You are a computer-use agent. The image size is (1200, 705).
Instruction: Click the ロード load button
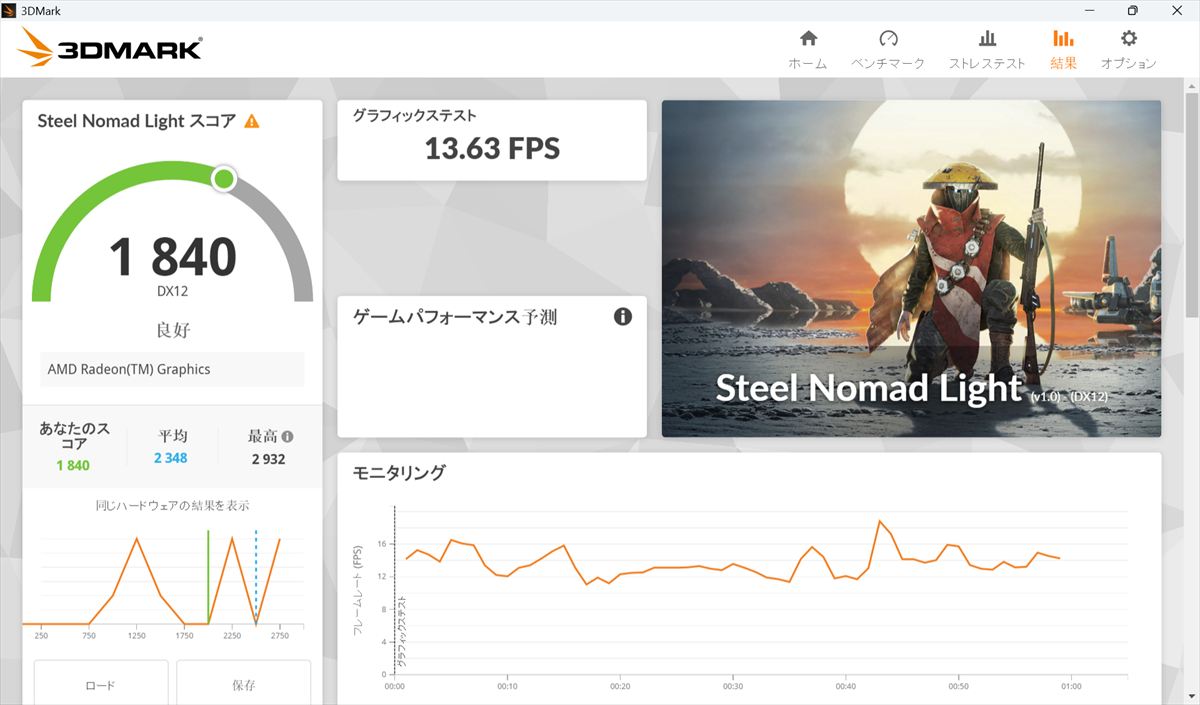pos(100,683)
